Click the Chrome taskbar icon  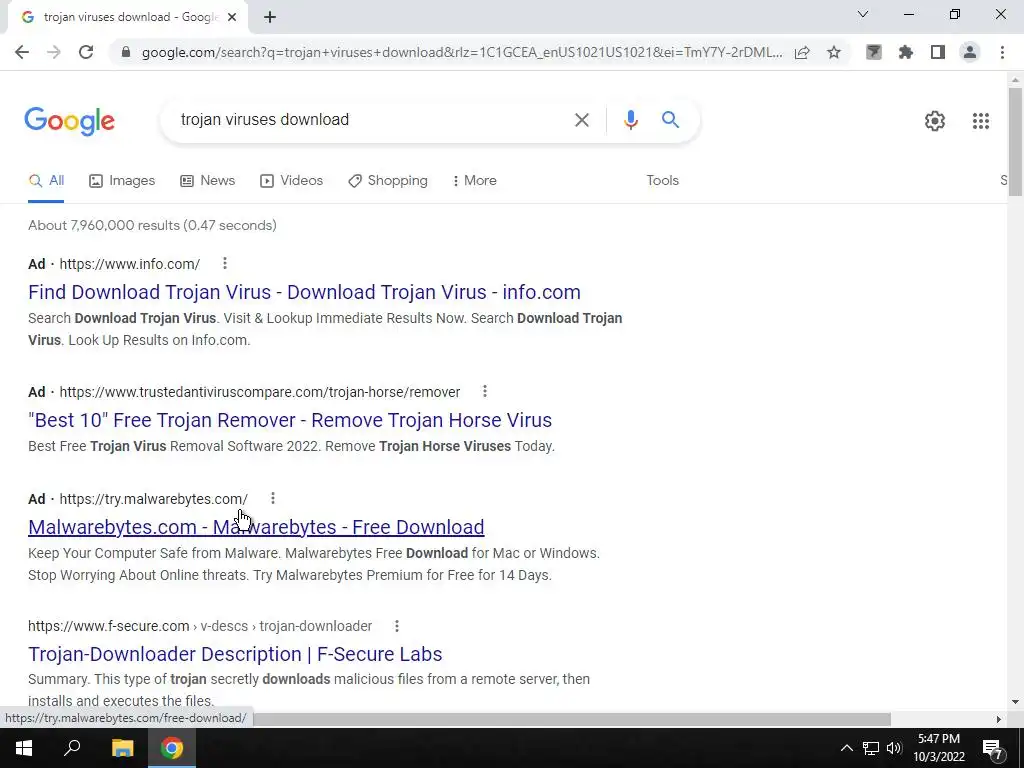click(x=172, y=748)
